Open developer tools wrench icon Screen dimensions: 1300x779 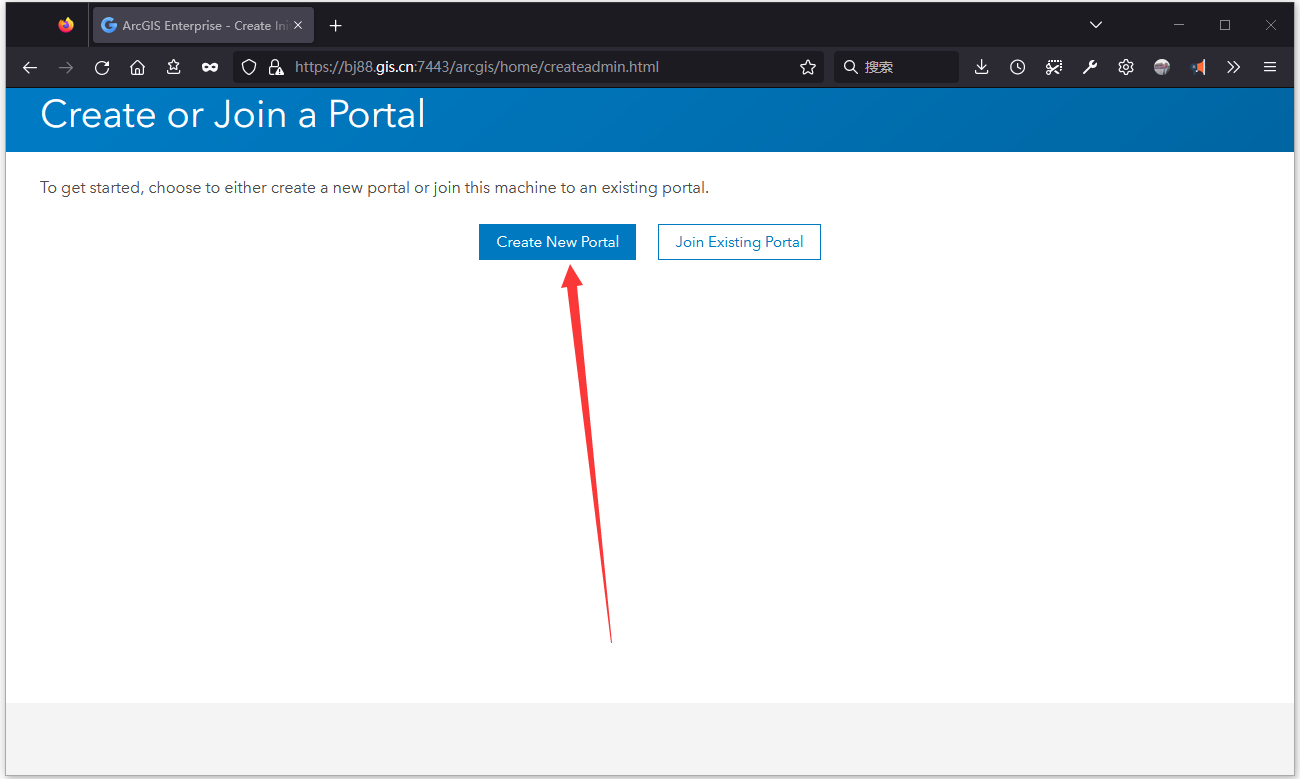[1090, 67]
